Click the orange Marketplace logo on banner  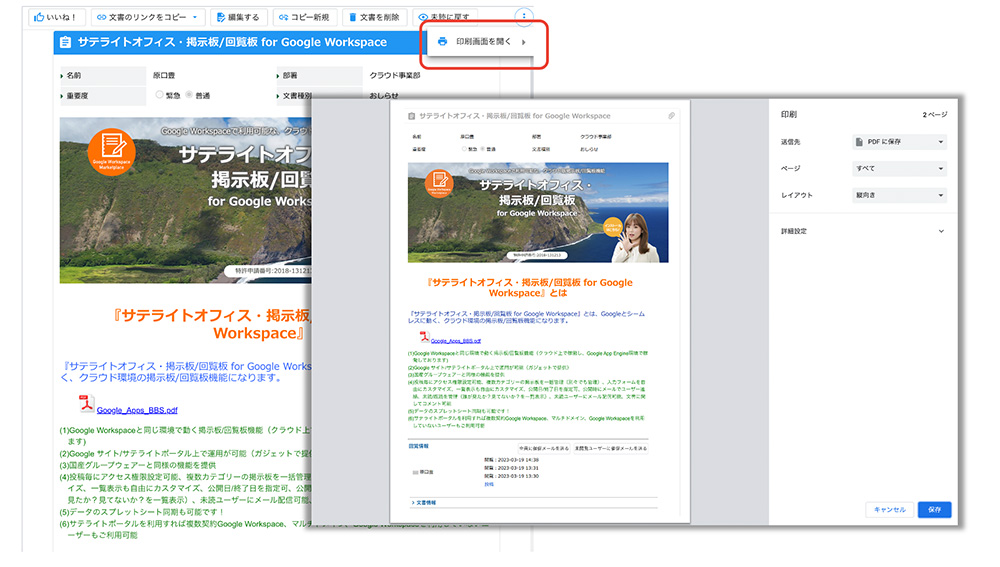click(x=112, y=151)
